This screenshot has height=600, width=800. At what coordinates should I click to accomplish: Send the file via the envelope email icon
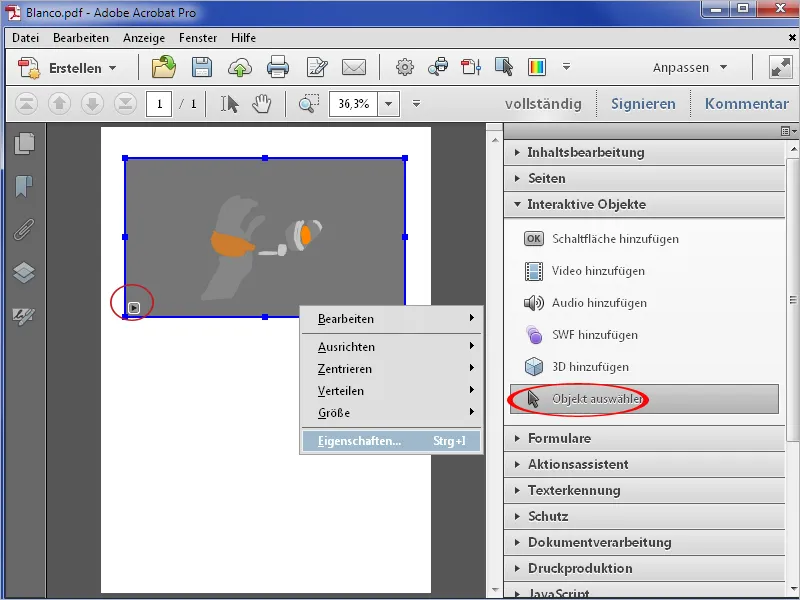pos(354,67)
